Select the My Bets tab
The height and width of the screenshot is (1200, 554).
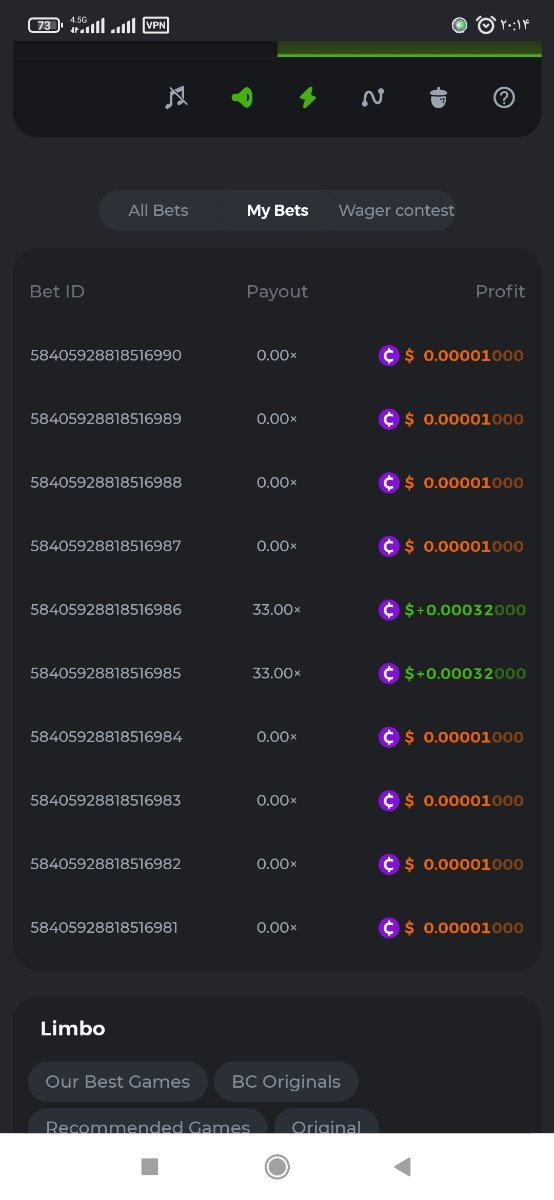(x=277, y=210)
